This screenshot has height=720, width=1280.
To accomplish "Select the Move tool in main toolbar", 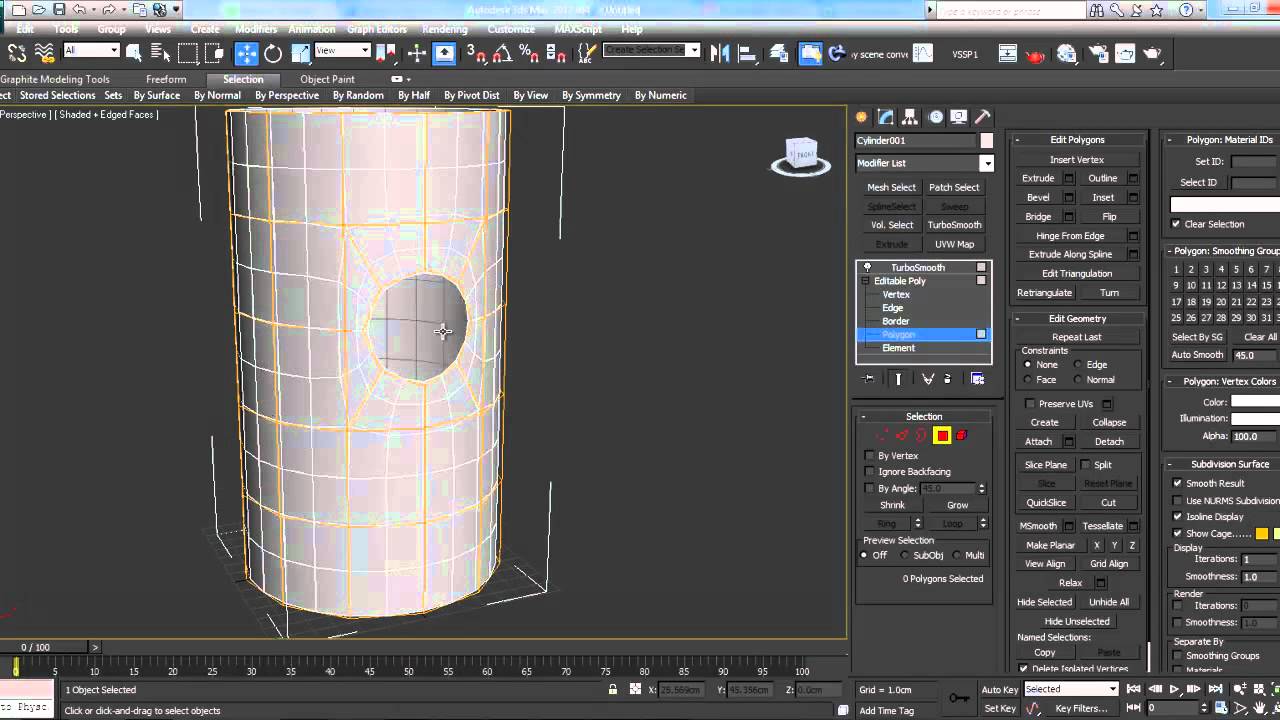I will click(246, 53).
